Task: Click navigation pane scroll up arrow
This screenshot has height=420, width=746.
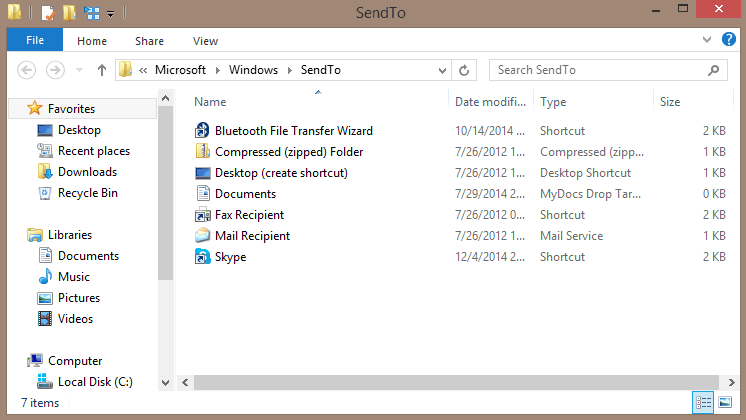Action: pos(166,98)
